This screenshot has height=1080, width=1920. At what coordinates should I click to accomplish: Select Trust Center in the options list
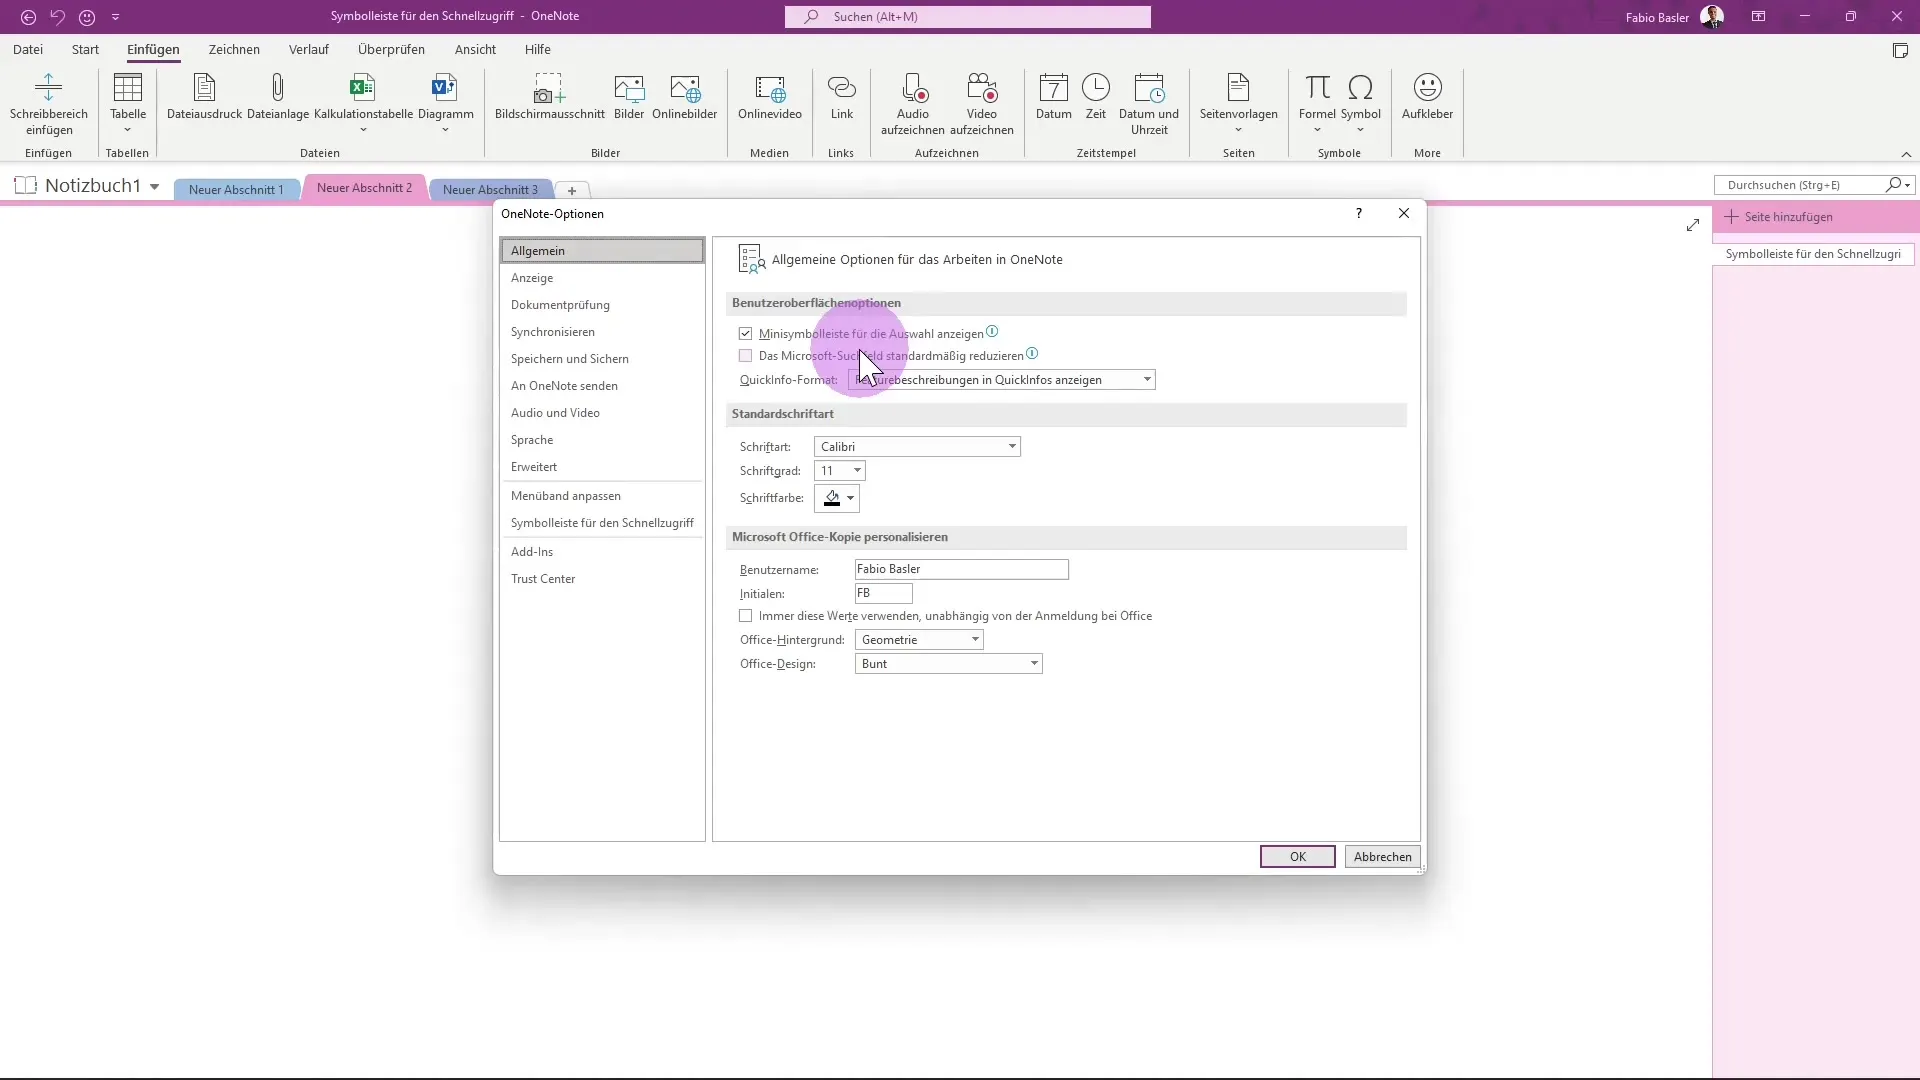(x=602, y=579)
